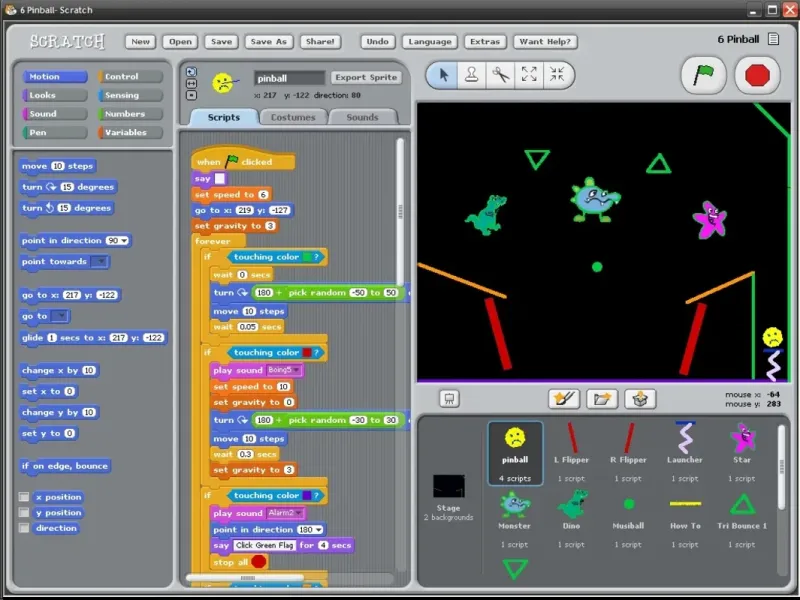Image resolution: width=800 pixels, height=600 pixels.
Task: Click the Undo button
Action: pos(378,42)
